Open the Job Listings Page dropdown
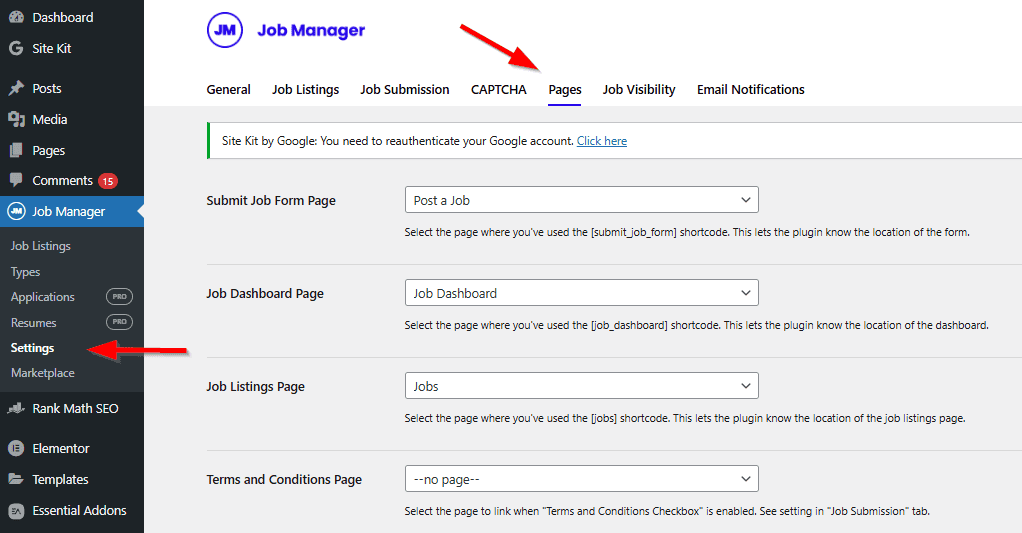Image resolution: width=1022 pixels, height=533 pixels. pos(581,386)
